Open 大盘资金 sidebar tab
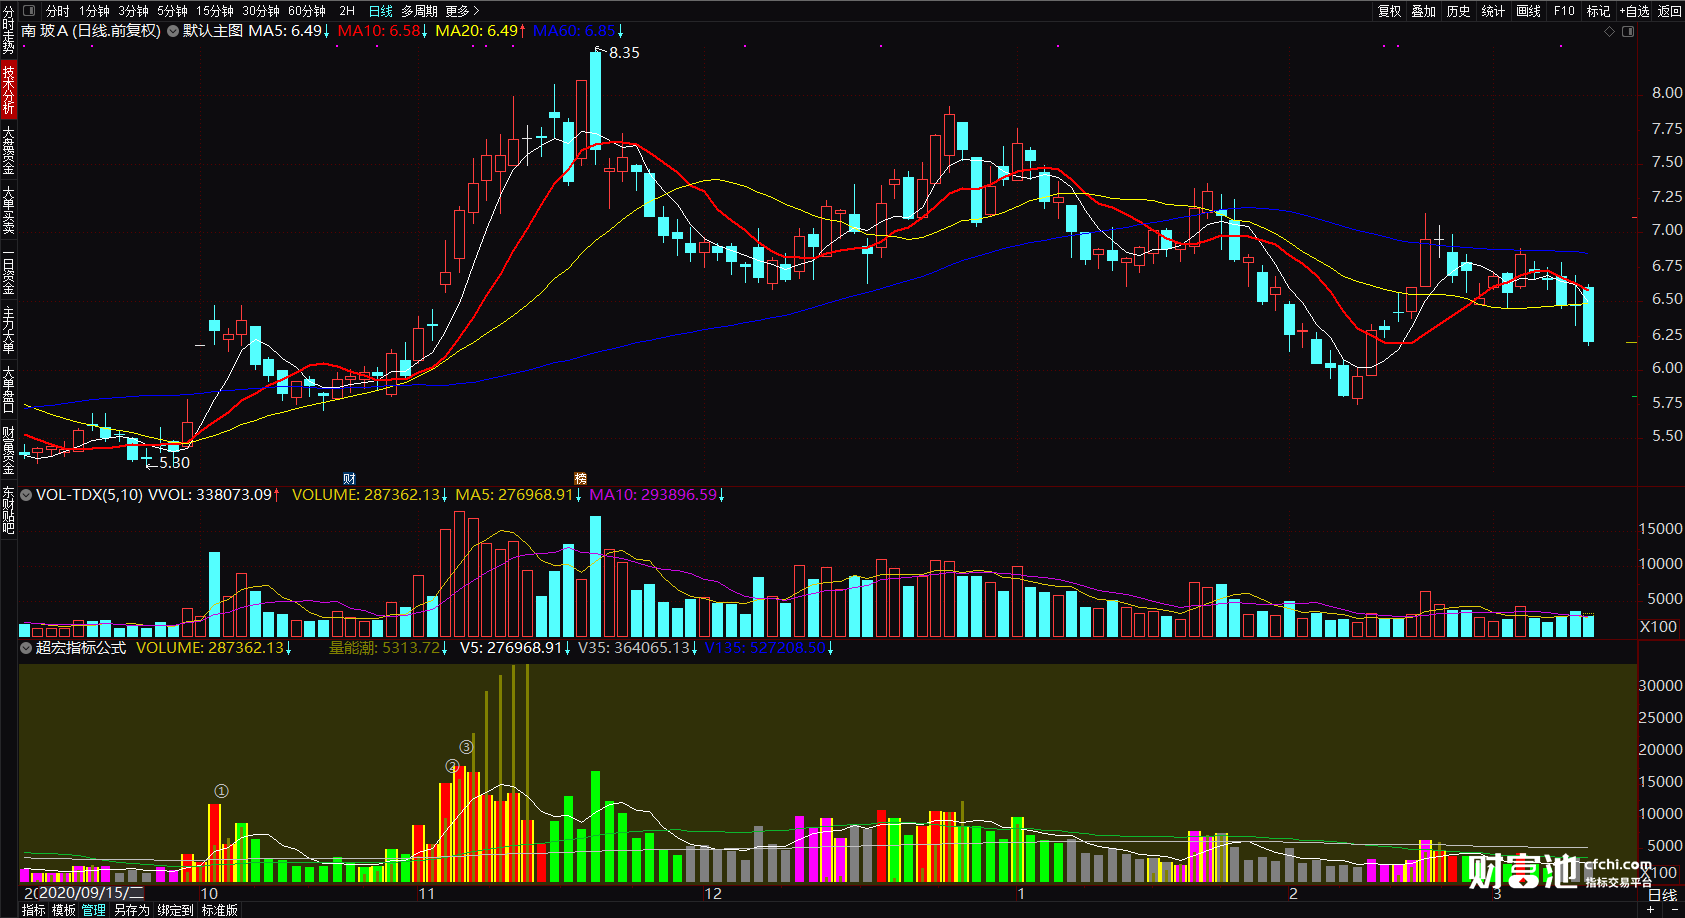Image resolution: width=1685 pixels, height=918 pixels. coord(8,150)
